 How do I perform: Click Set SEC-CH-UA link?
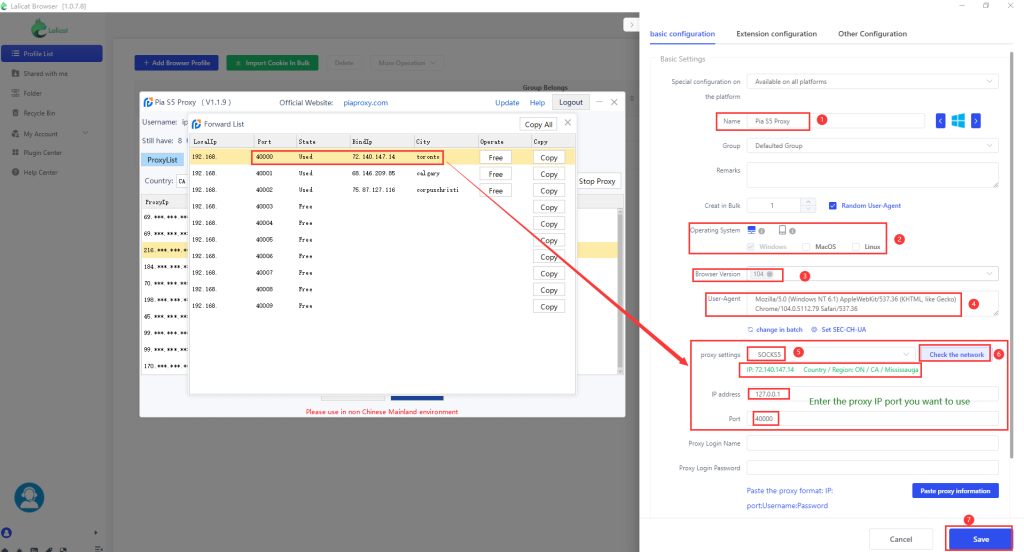pos(839,330)
